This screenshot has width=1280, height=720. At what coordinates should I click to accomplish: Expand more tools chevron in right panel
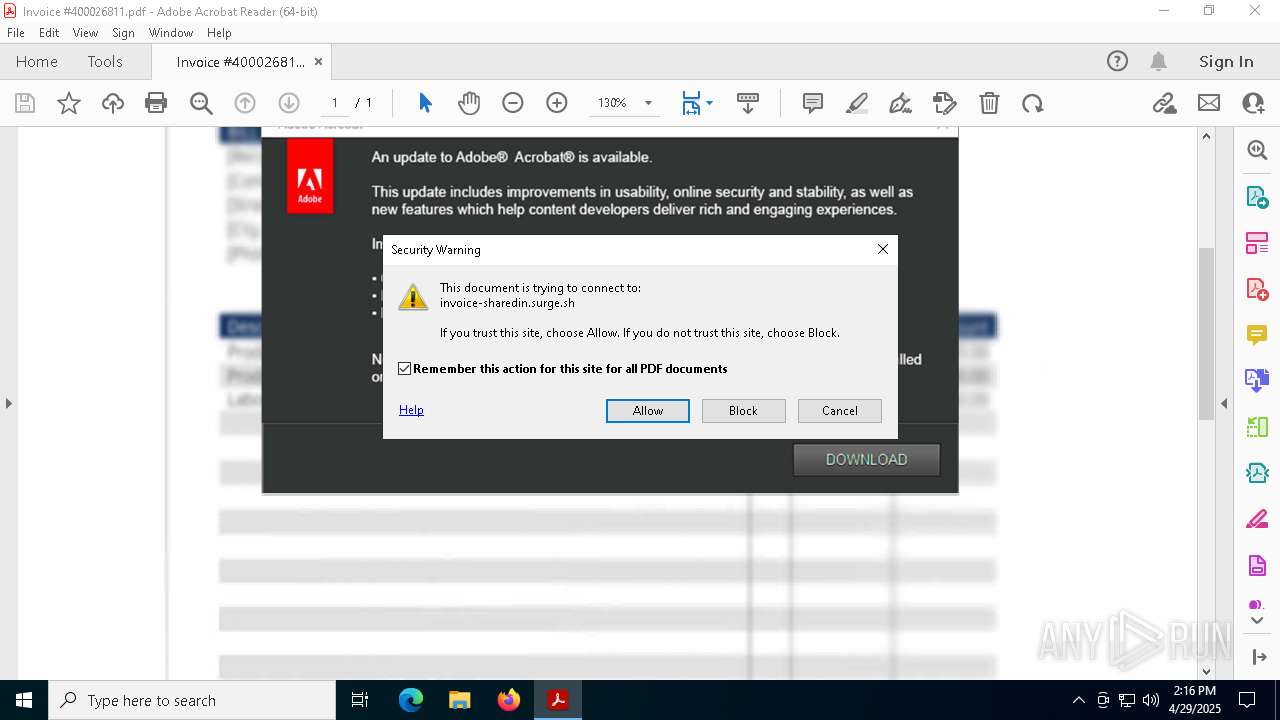point(1257,620)
